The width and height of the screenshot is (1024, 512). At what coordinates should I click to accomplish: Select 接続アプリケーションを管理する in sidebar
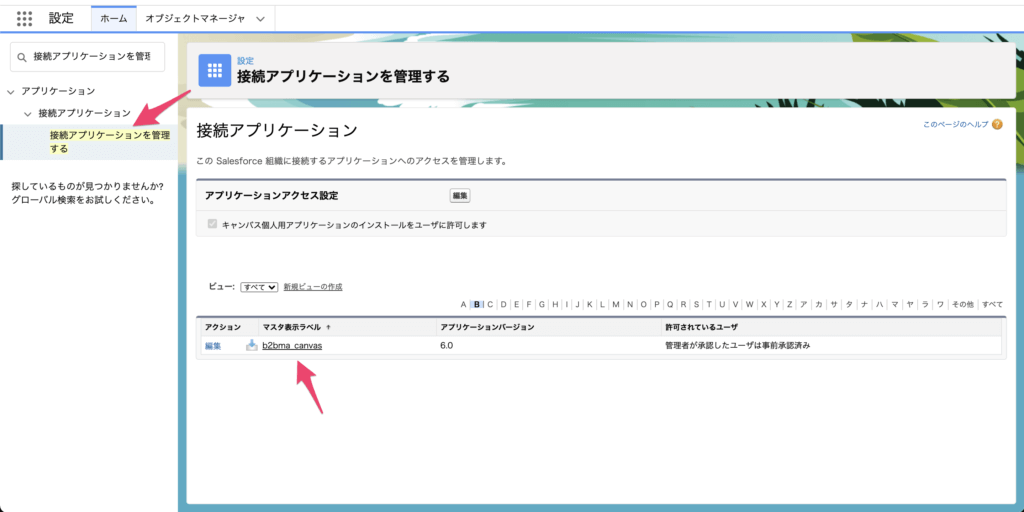pos(109,142)
